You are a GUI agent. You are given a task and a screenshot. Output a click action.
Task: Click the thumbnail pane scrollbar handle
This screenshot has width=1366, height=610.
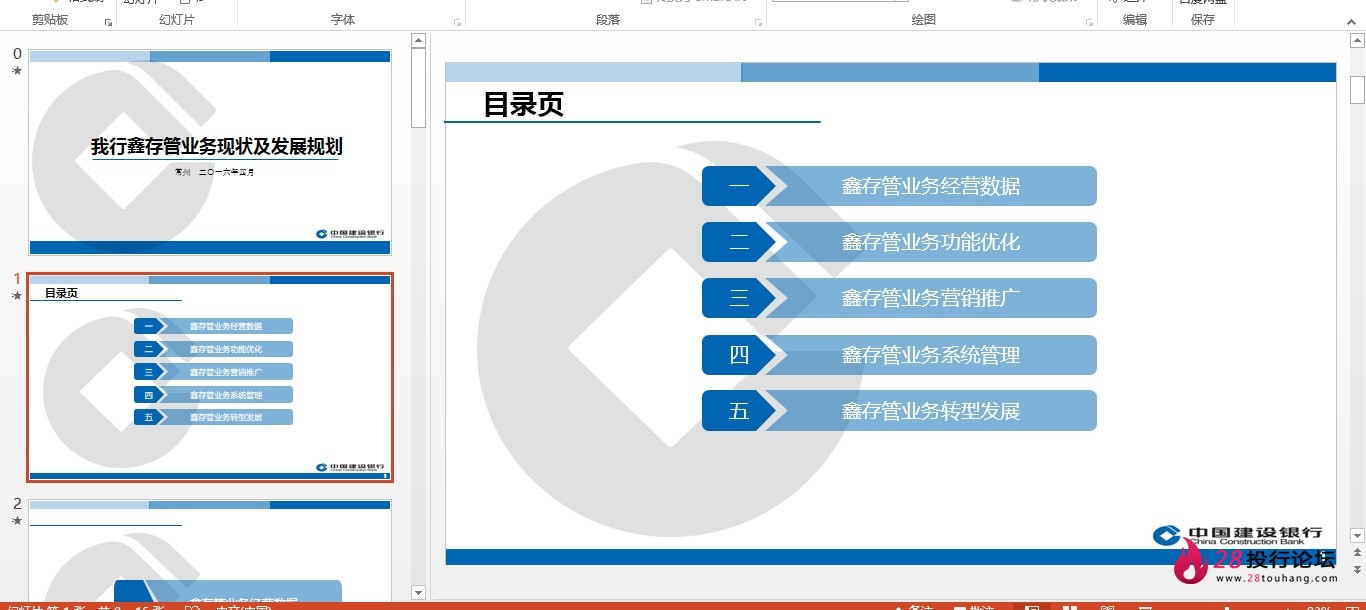pyautogui.click(x=419, y=88)
